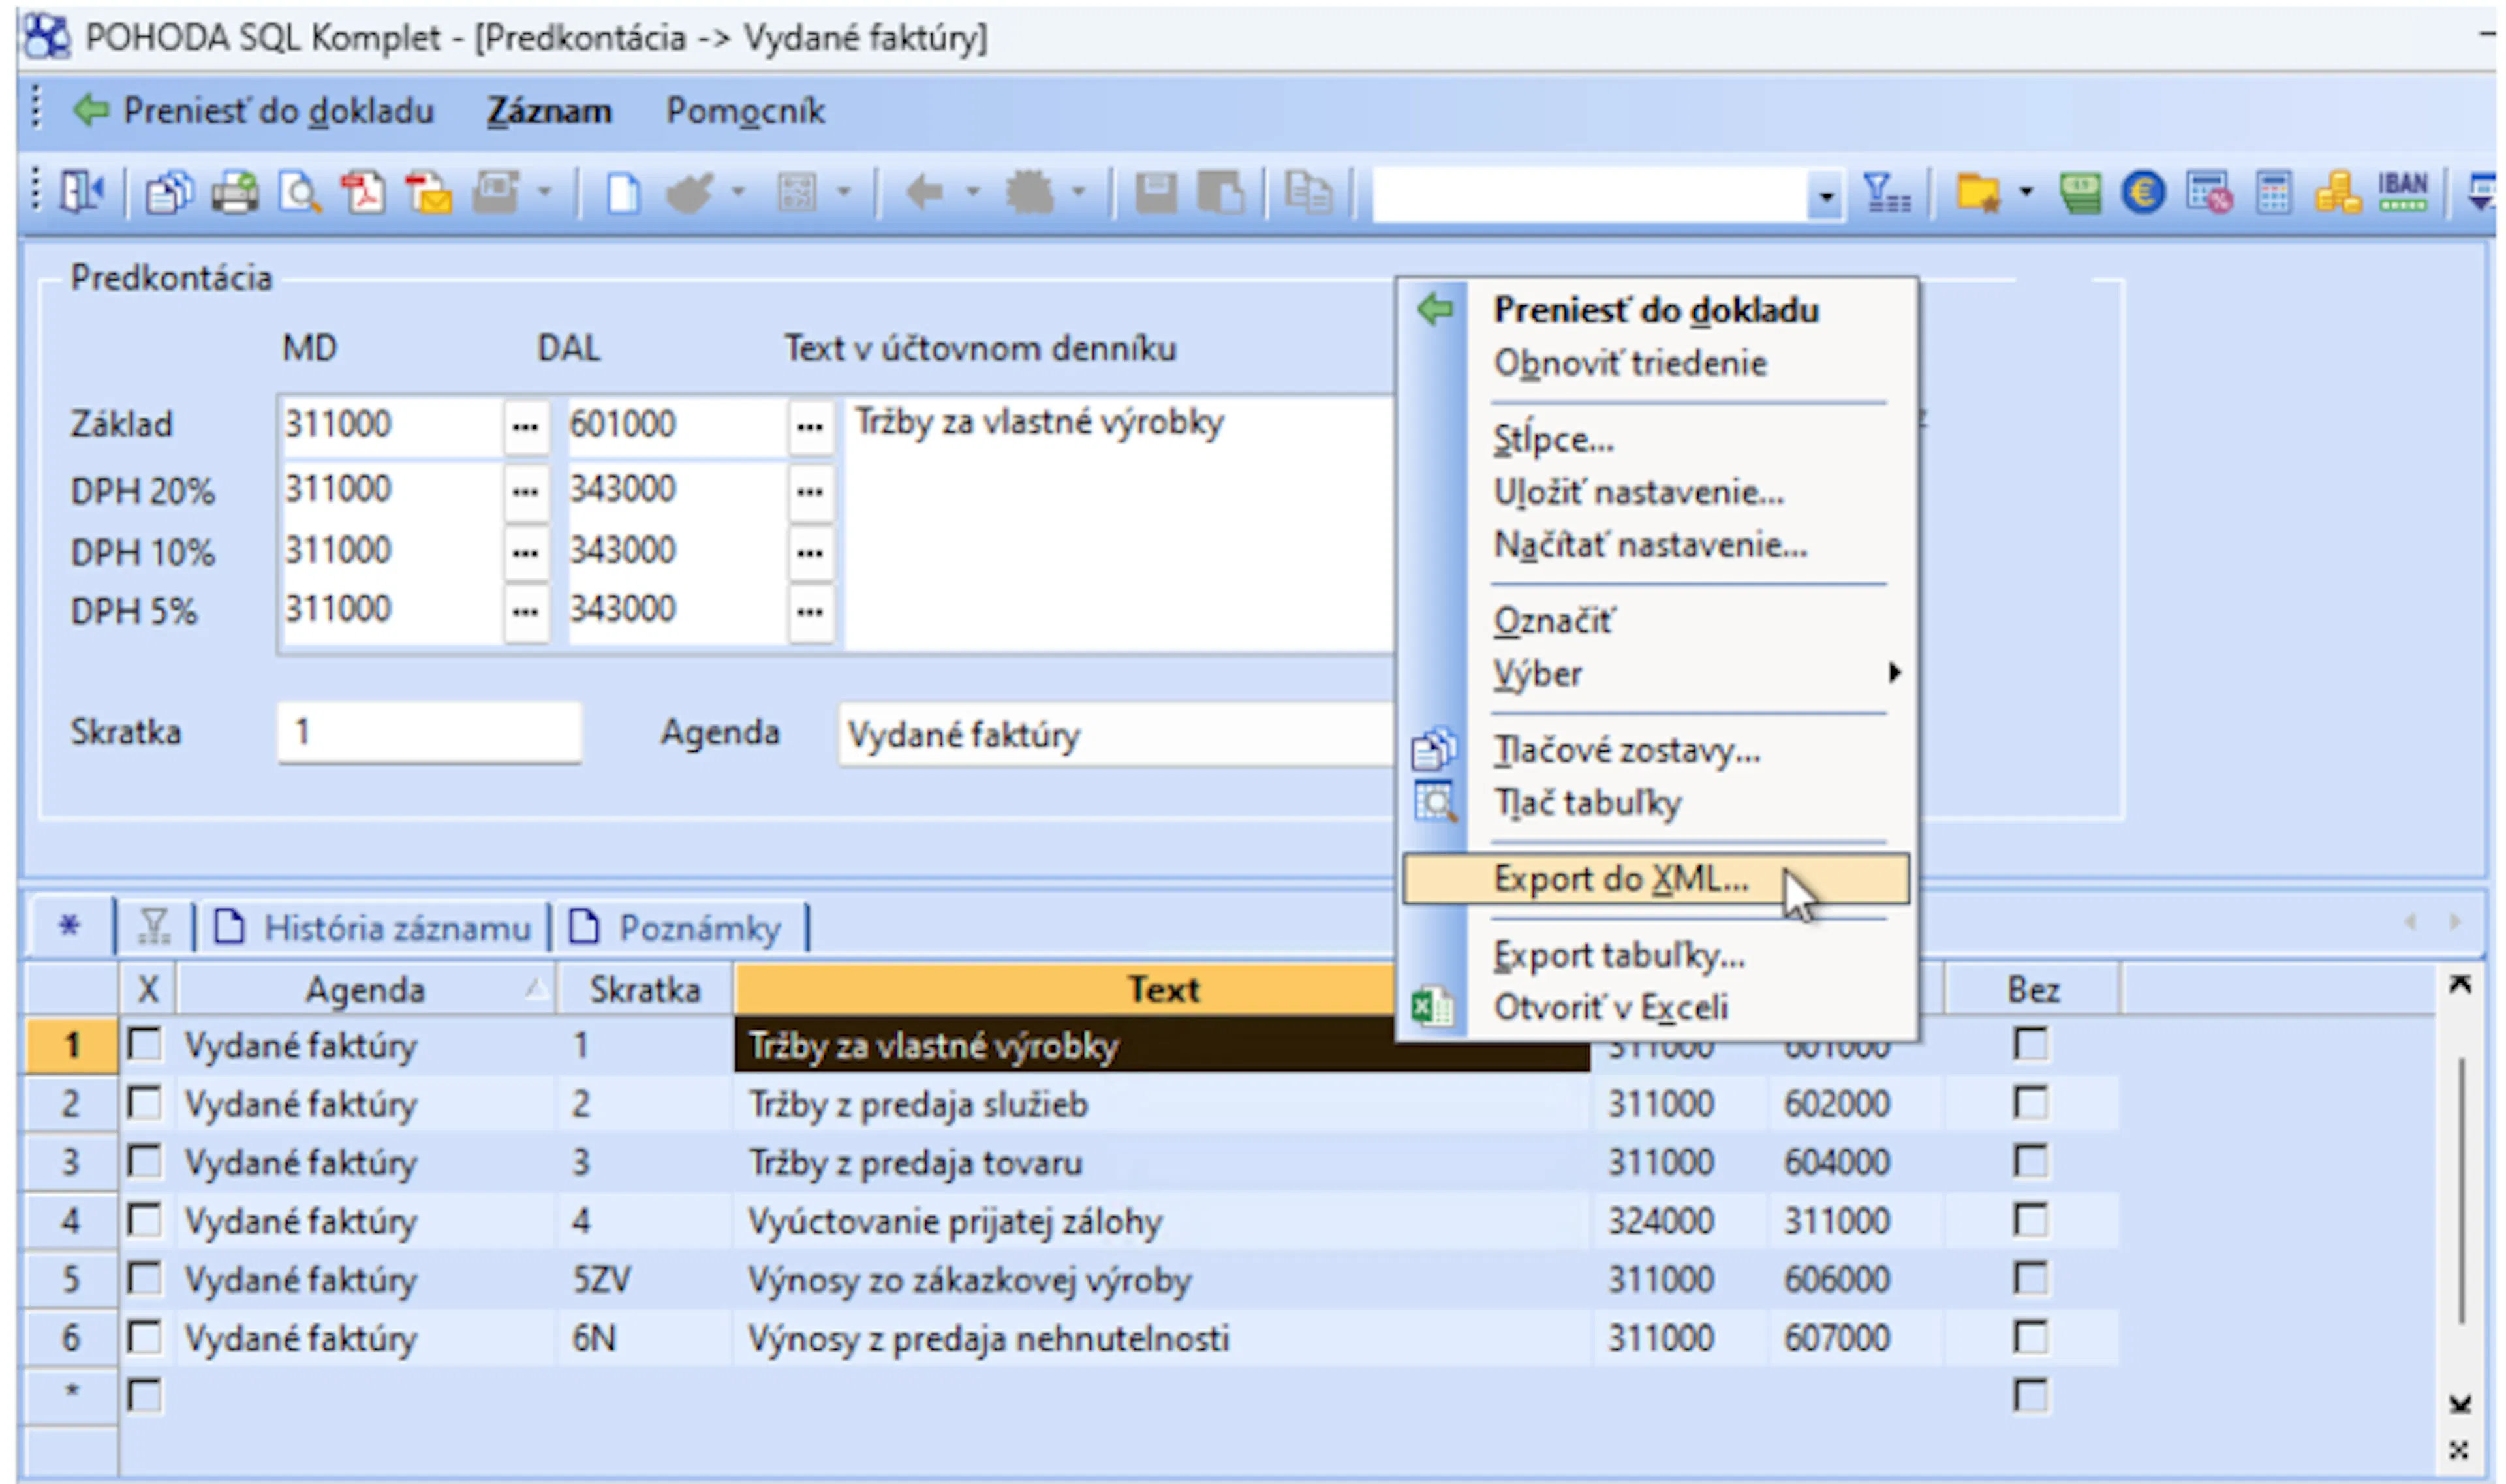Click the IBAN toolbar icon
Image resolution: width=2506 pixels, height=1484 pixels.
click(2402, 192)
